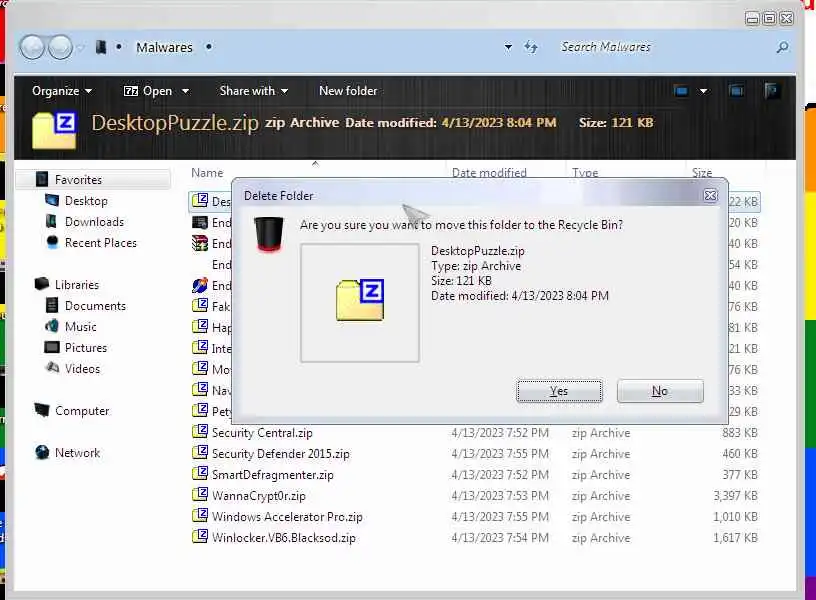
Task: Sort by the Size column header
Action: tap(702, 173)
